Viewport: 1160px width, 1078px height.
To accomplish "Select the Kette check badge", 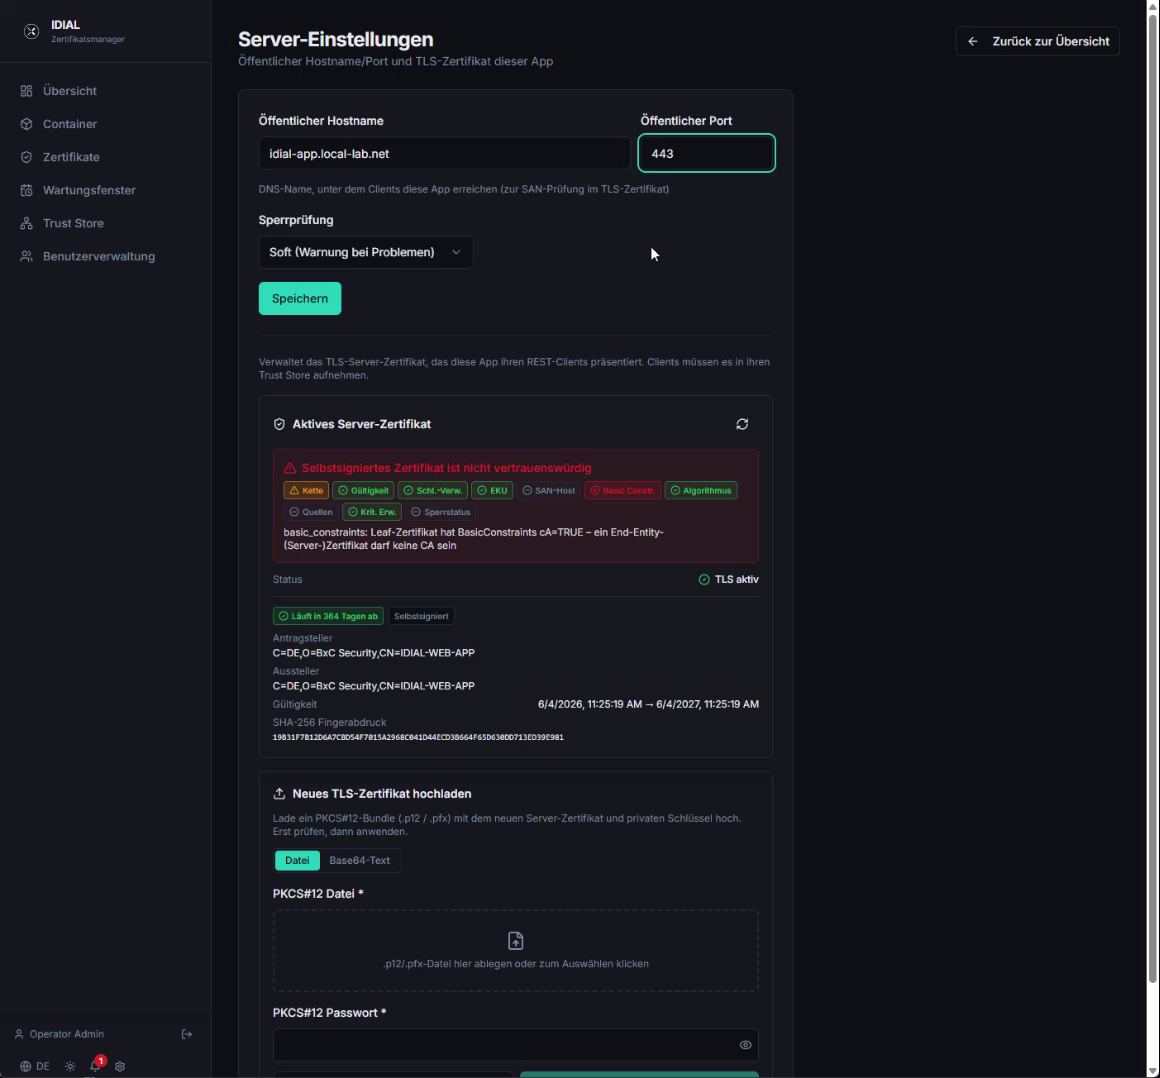I will pyautogui.click(x=306, y=491).
